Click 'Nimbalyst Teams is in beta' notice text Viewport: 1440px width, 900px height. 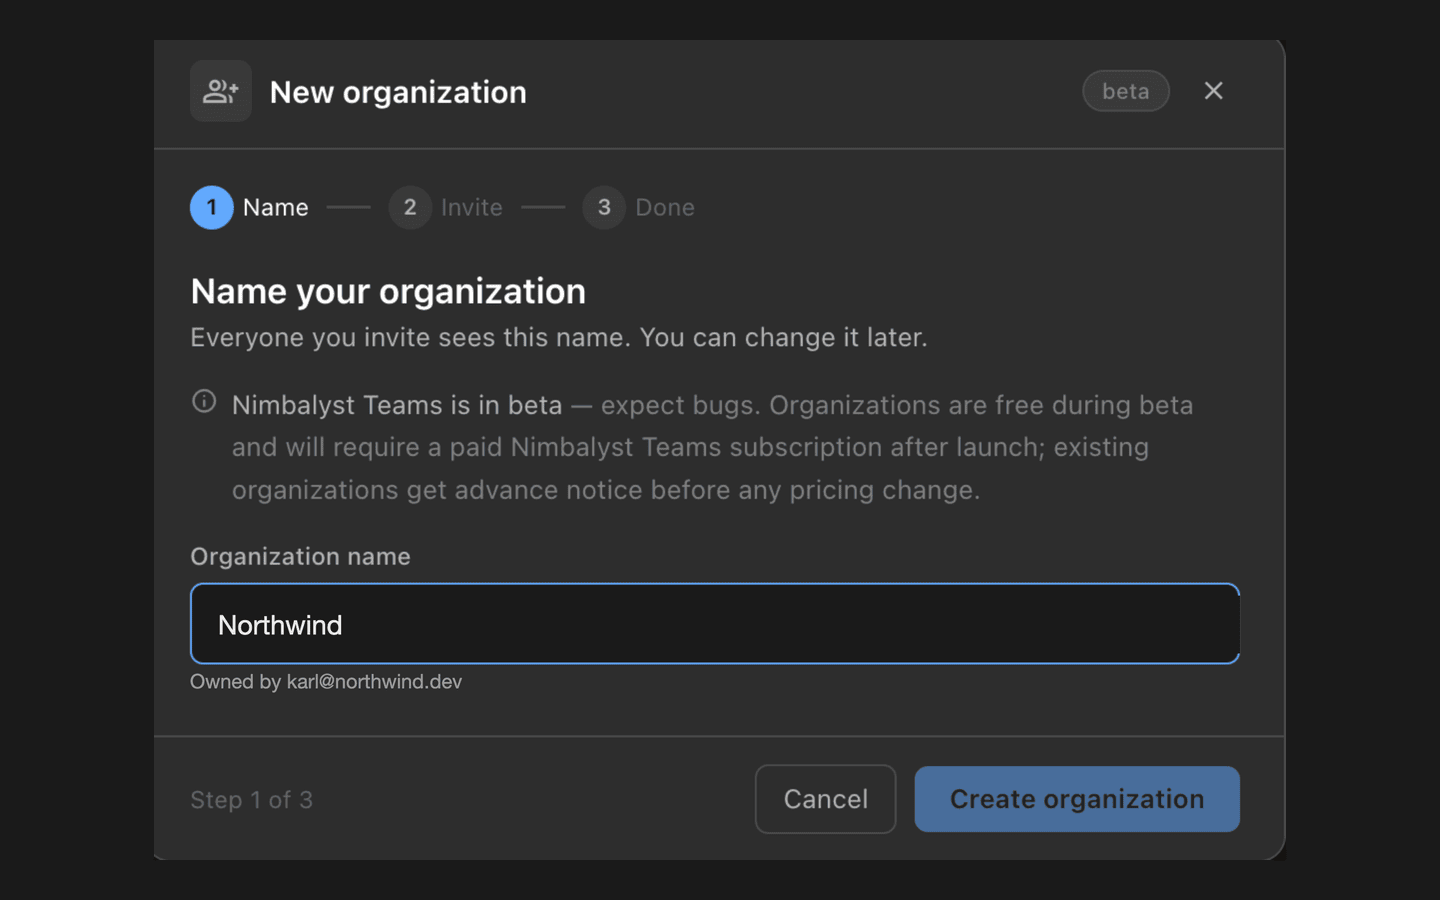[x=397, y=405]
